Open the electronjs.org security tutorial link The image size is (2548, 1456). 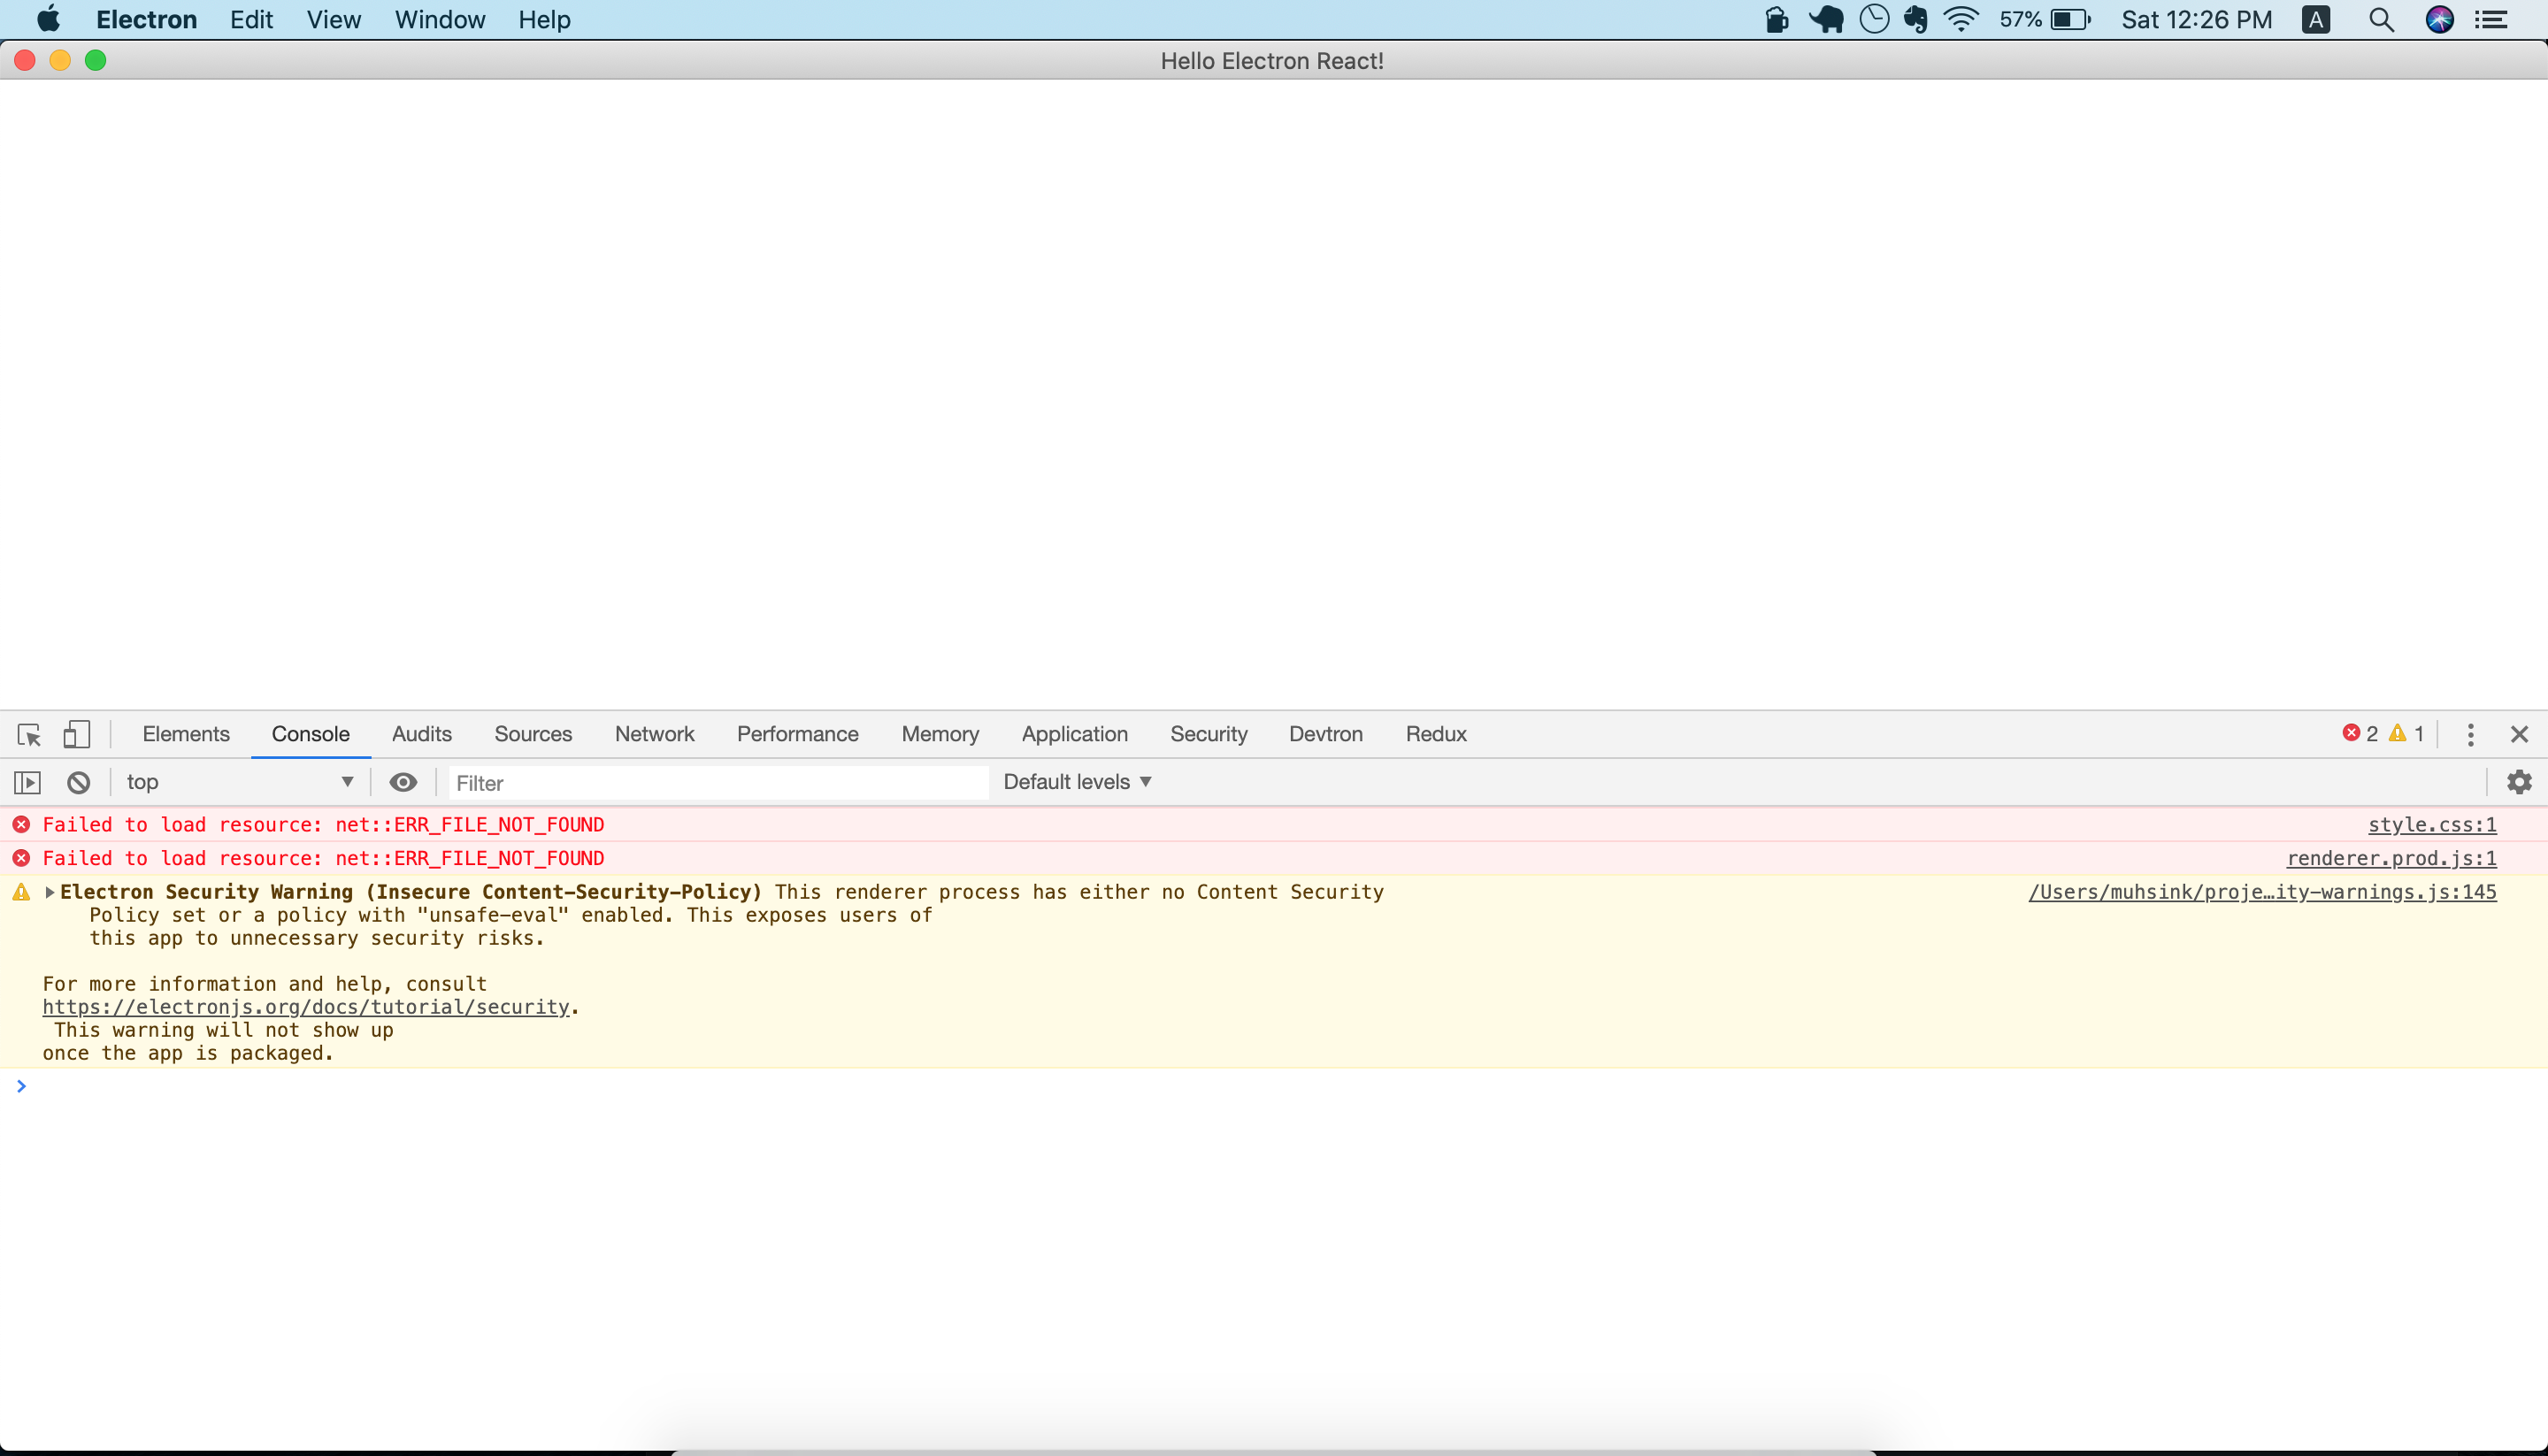(x=305, y=1007)
